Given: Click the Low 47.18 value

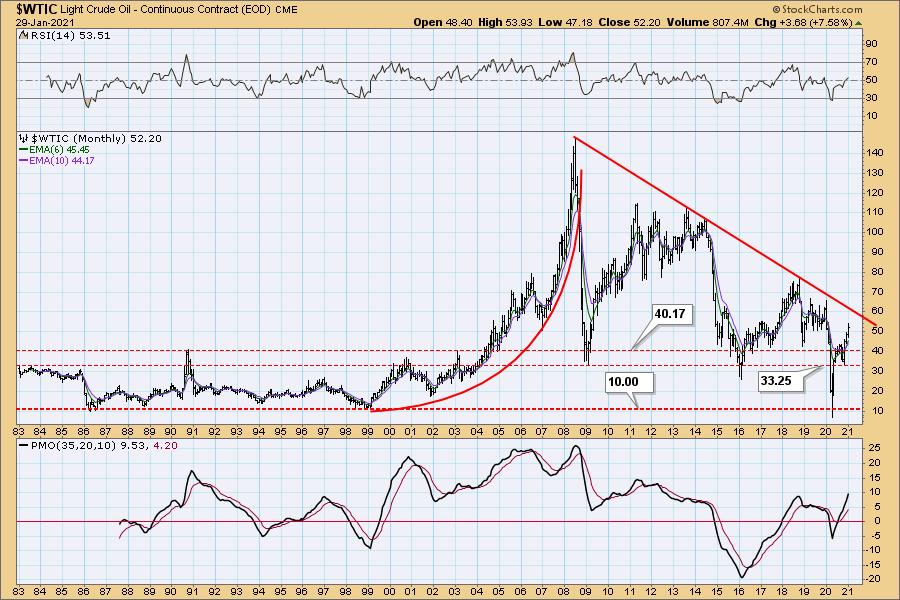Looking at the screenshot, I should coord(565,22).
